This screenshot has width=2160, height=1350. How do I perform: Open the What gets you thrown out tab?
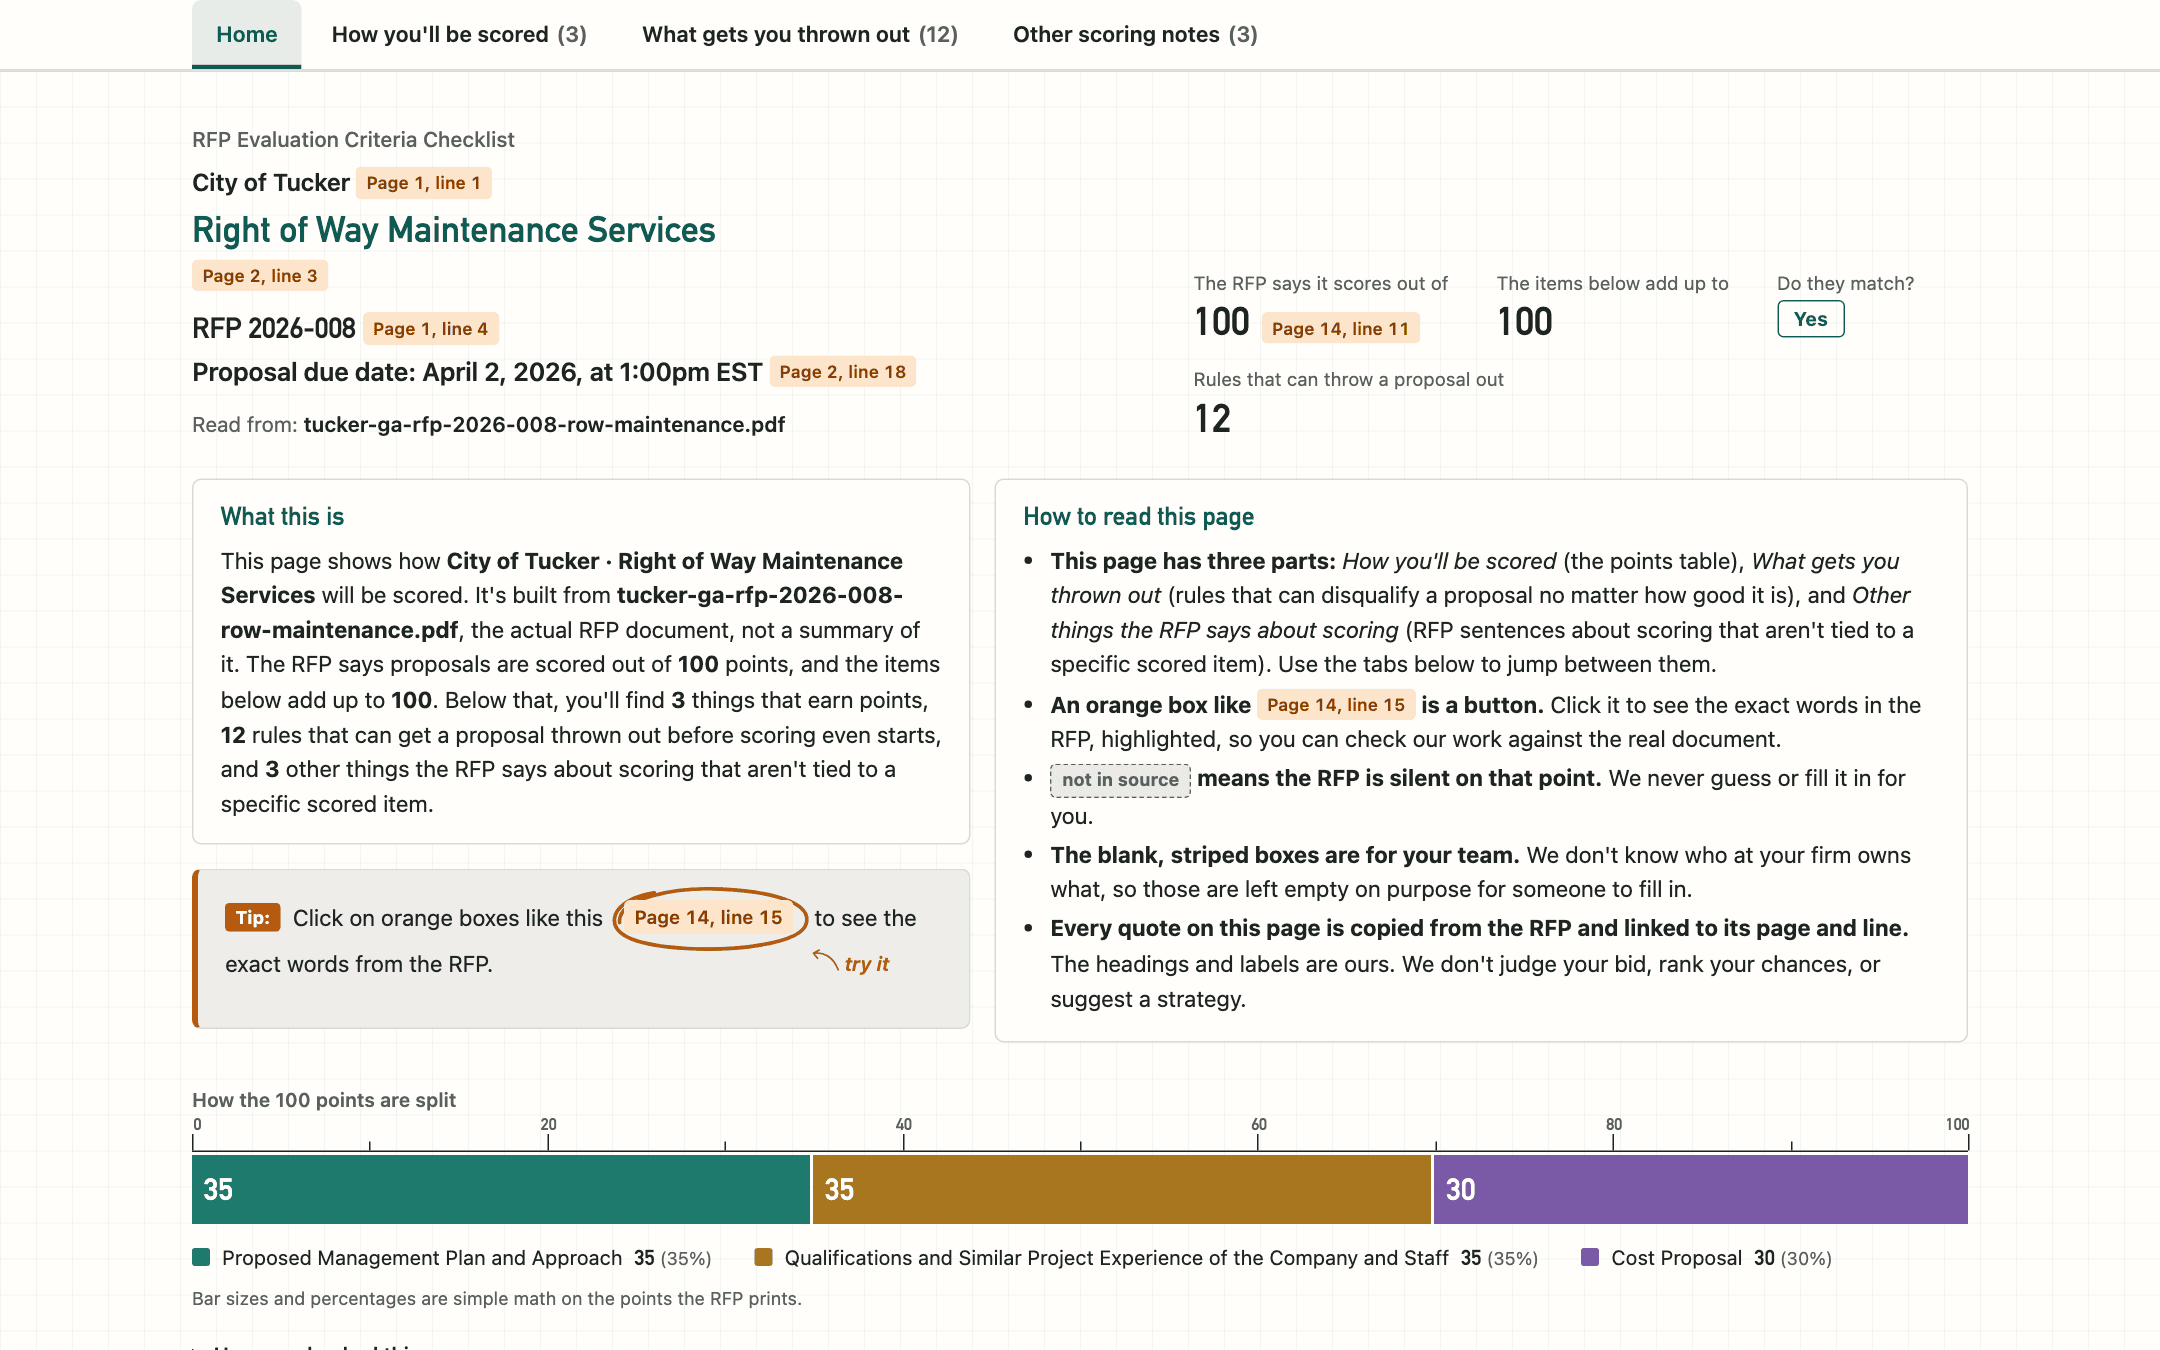[800, 34]
